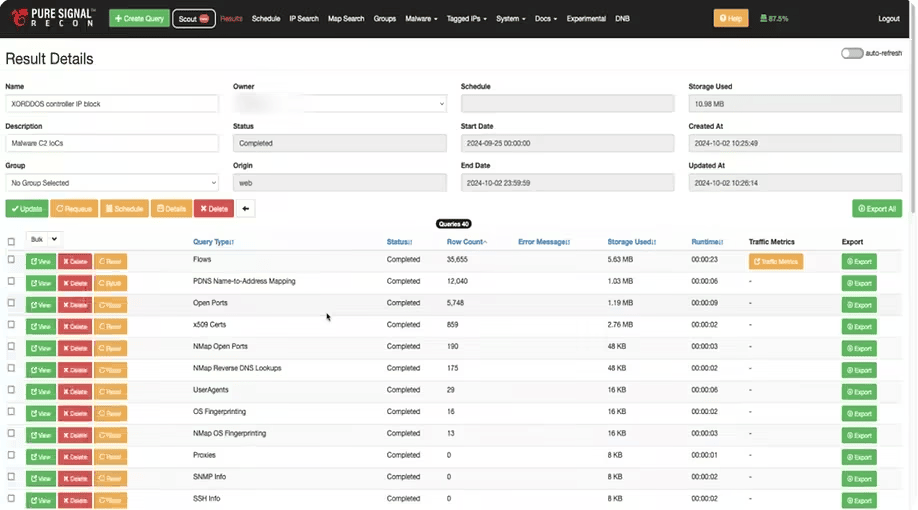Screen dimensions: 918x510
Task: Open the Malware menu in navbar
Action: [x=421, y=19]
